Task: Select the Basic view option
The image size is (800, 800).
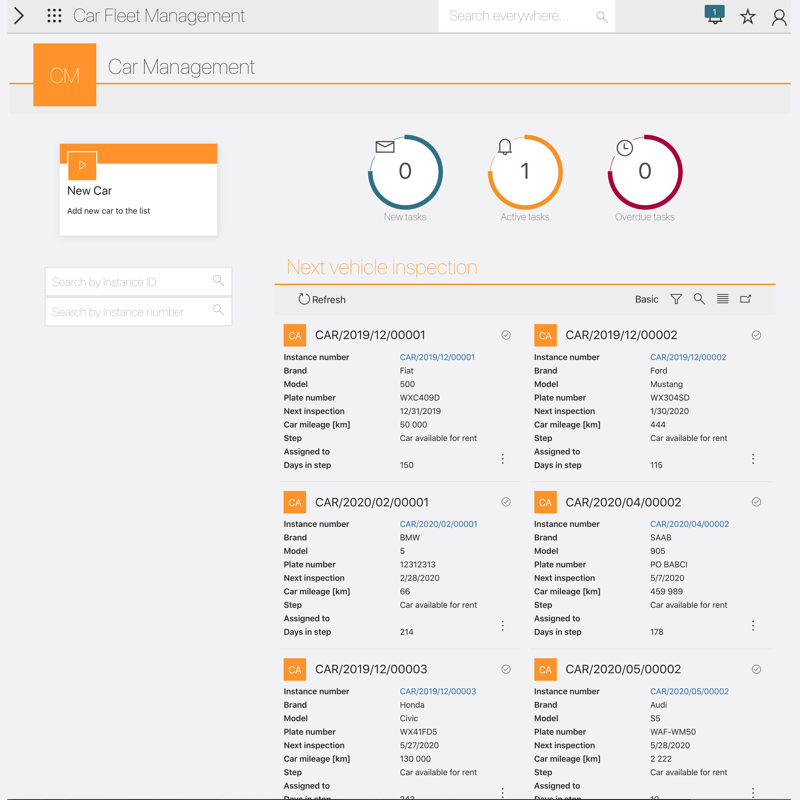Action: click(646, 299)
